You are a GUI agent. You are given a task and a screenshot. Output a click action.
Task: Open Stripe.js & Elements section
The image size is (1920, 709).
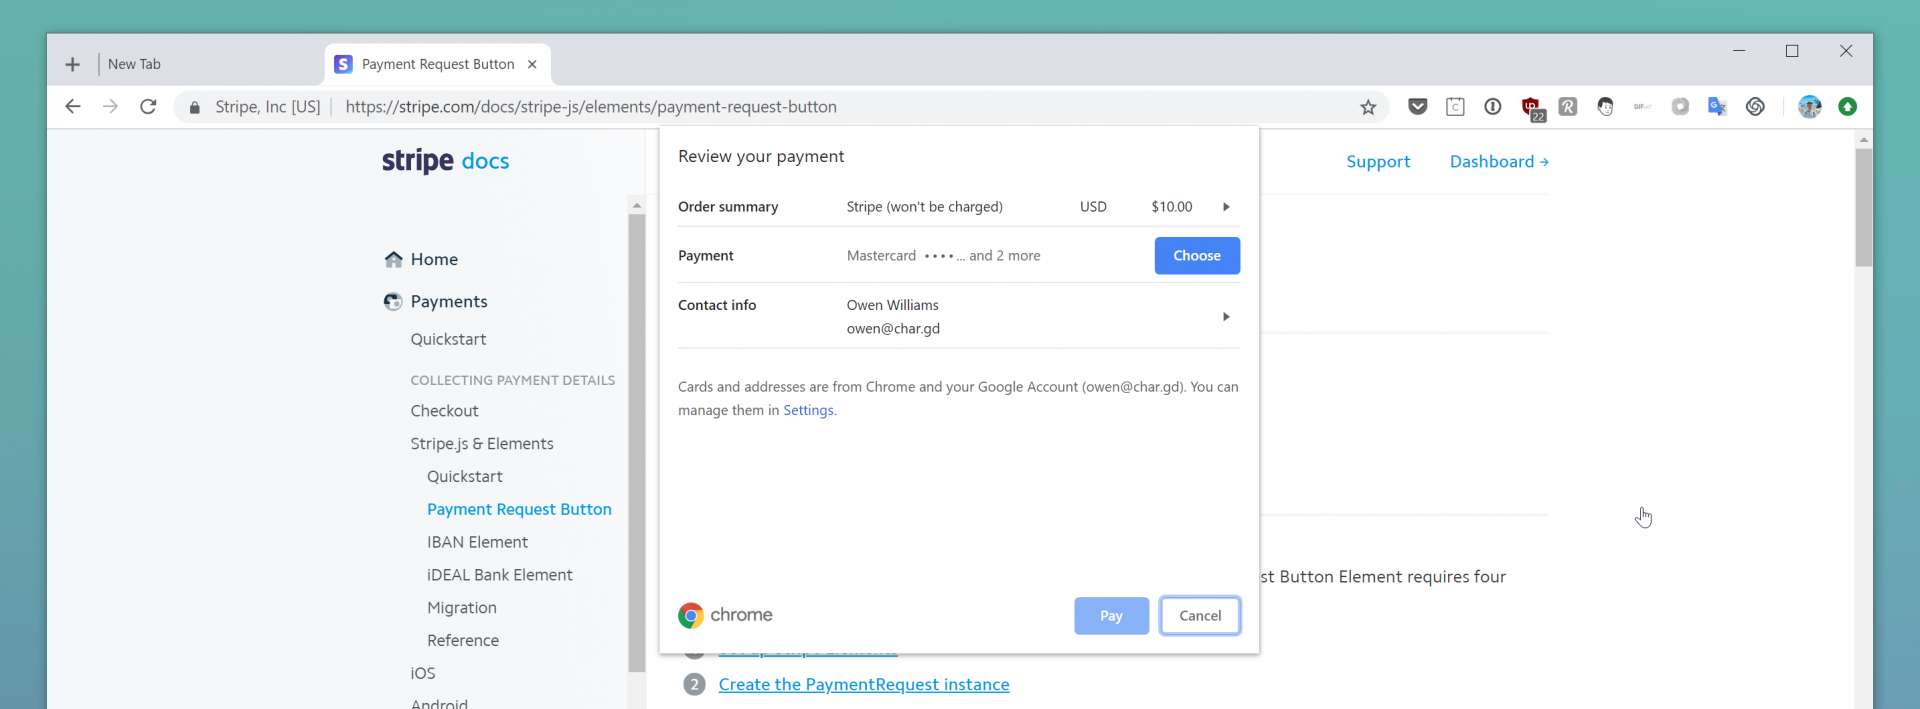(481, 444)
